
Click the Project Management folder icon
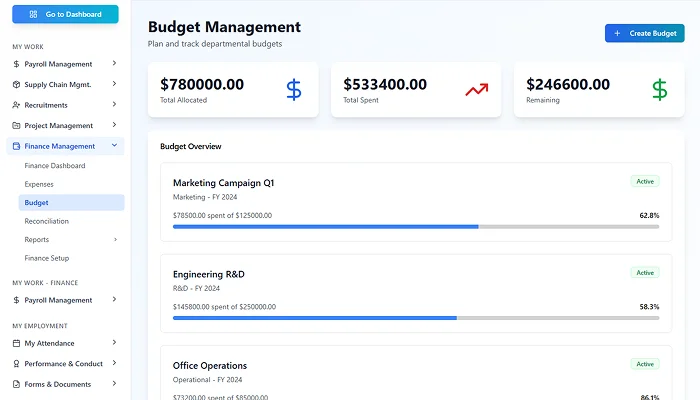point(16,126)
